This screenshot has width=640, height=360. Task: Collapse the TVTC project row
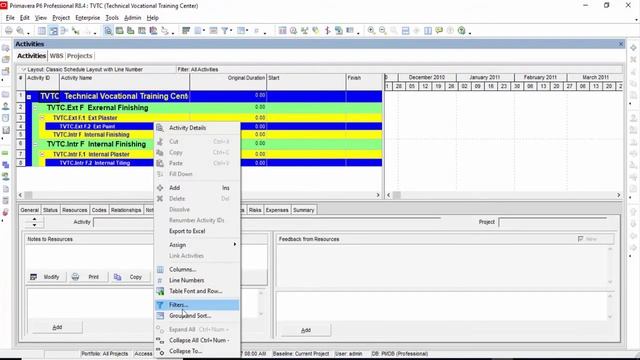29,97
